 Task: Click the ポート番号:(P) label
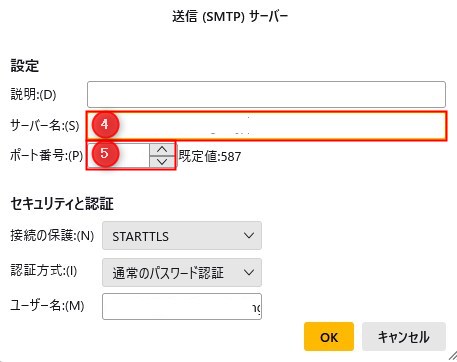pyautogui.click(x=47, y=156)
